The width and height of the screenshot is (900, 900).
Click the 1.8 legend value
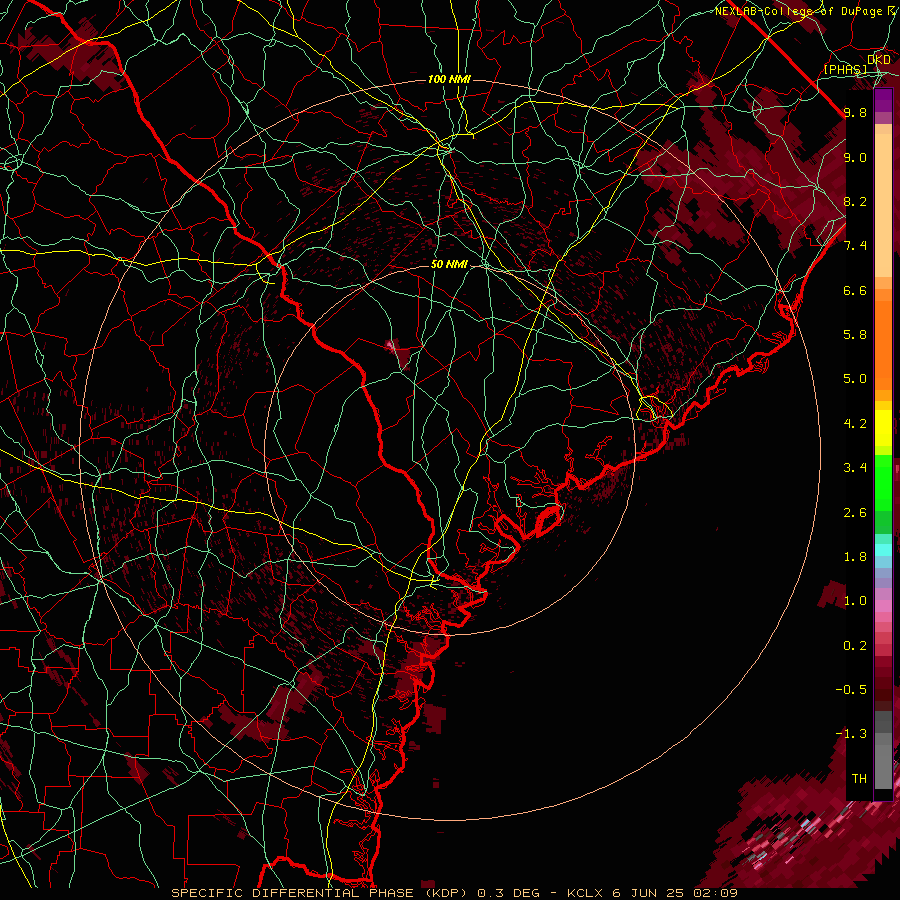coord(855,557)
